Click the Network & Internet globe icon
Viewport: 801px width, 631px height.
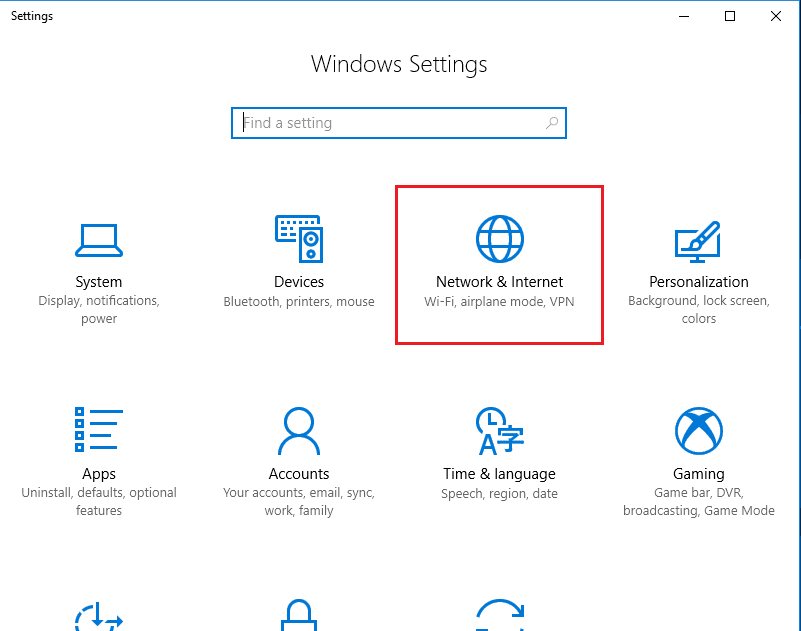point(499,240)
